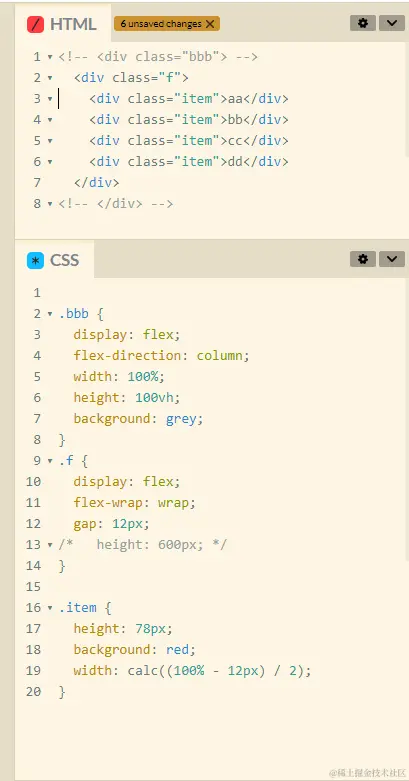The width and height of the screenshot is (409, 781).
Task: Click the 'background: red;' declaration
Action: click(135, 650)
